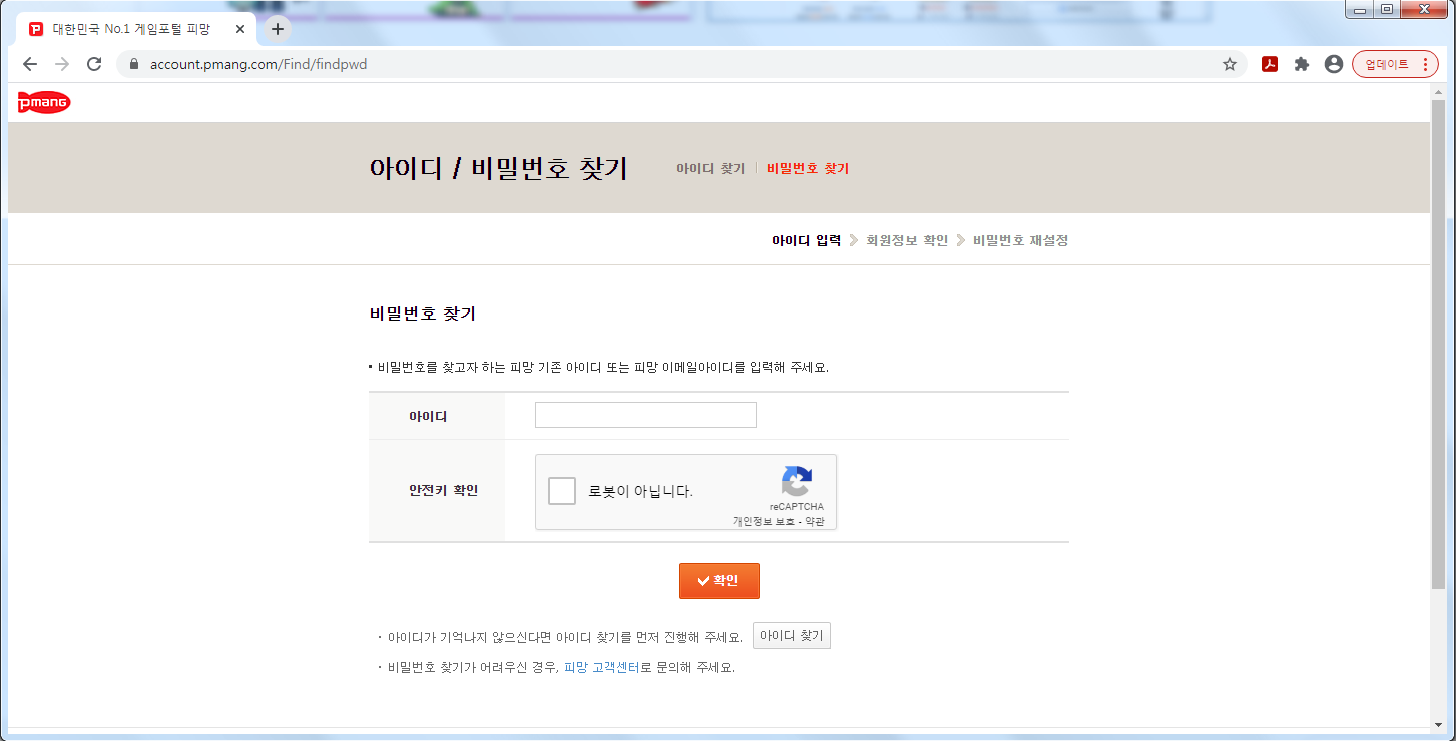Open a new tab with plus icon
This screenshot has width=1456, height=741.
coord(278,29)
